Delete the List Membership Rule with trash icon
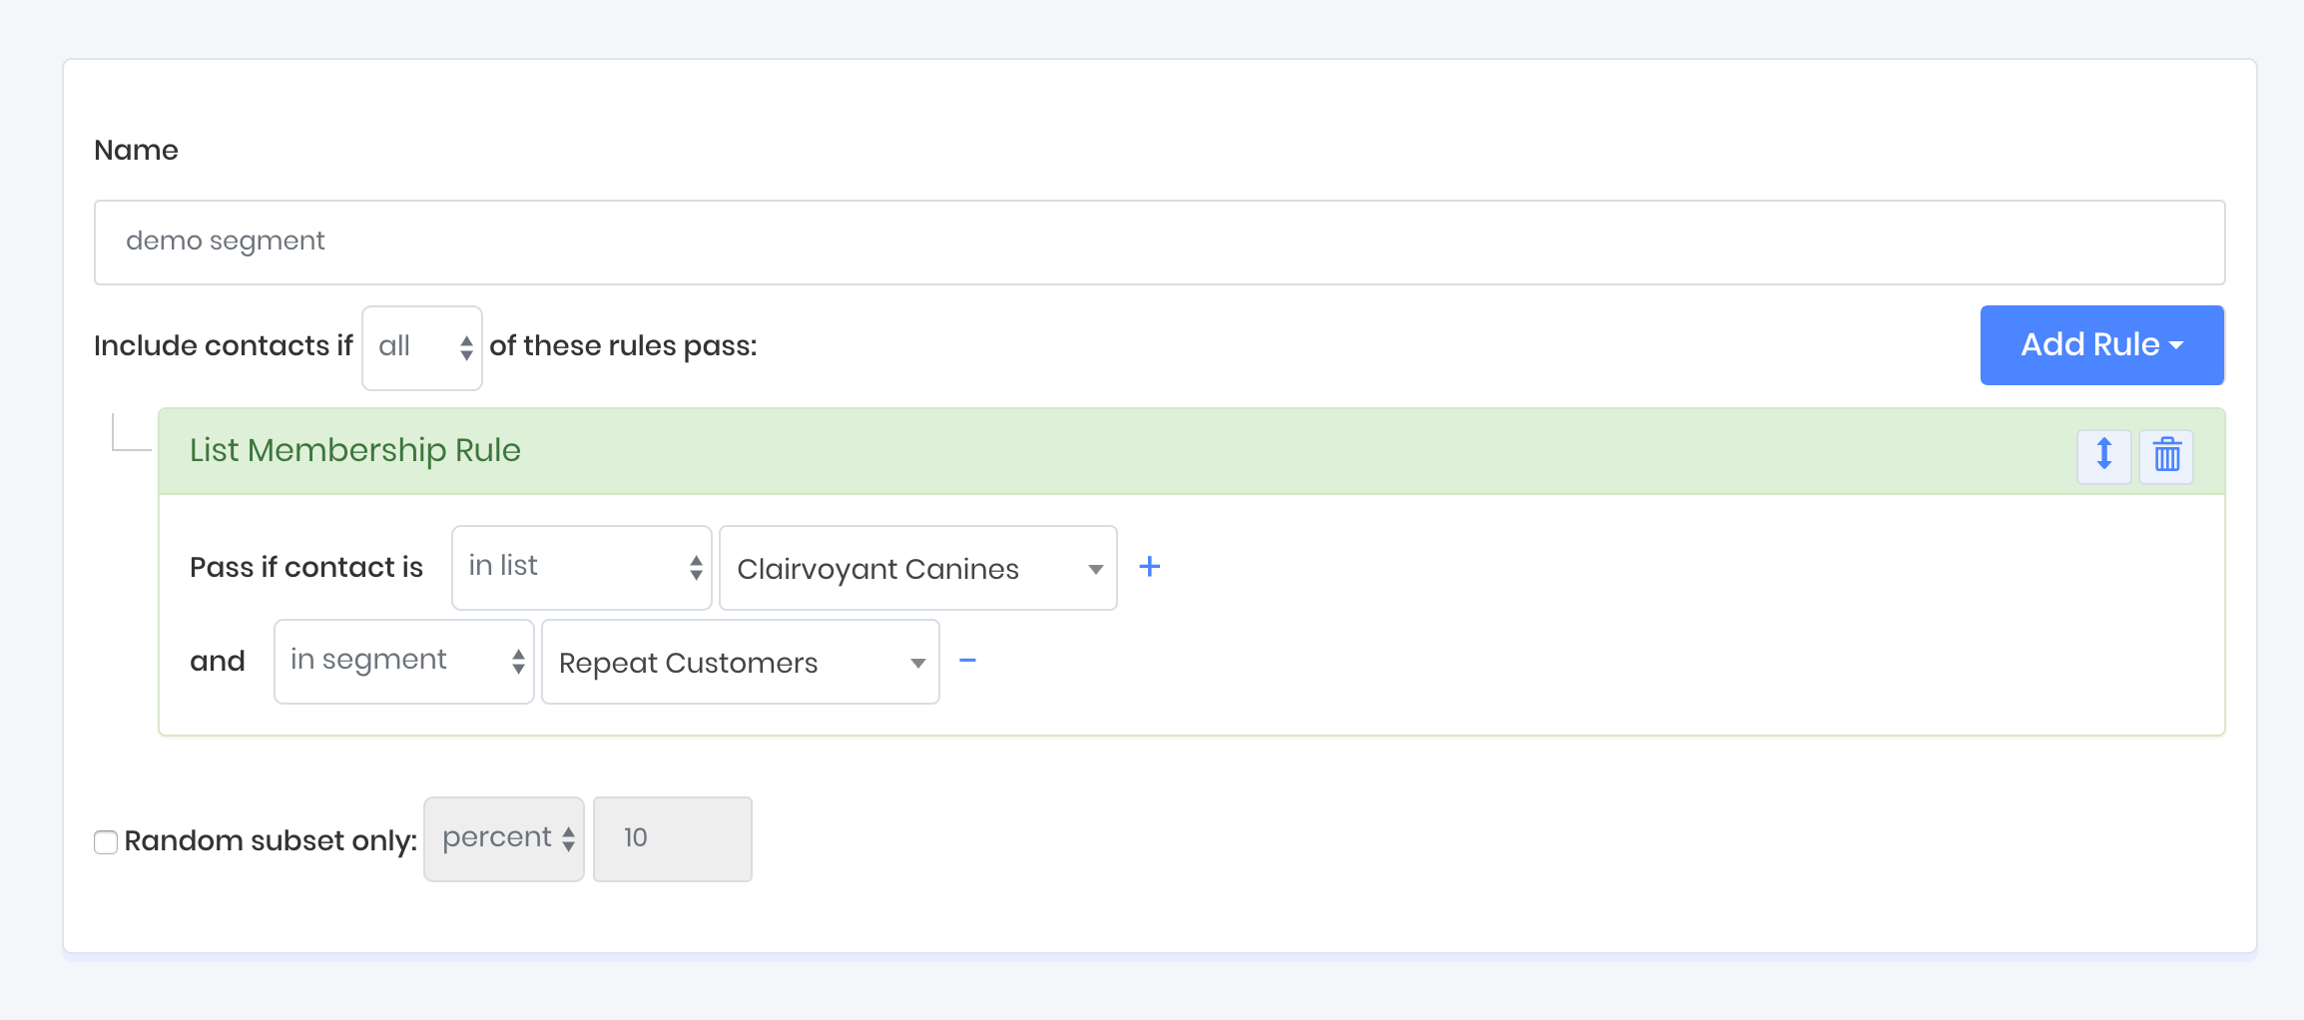 point(2166,455)
